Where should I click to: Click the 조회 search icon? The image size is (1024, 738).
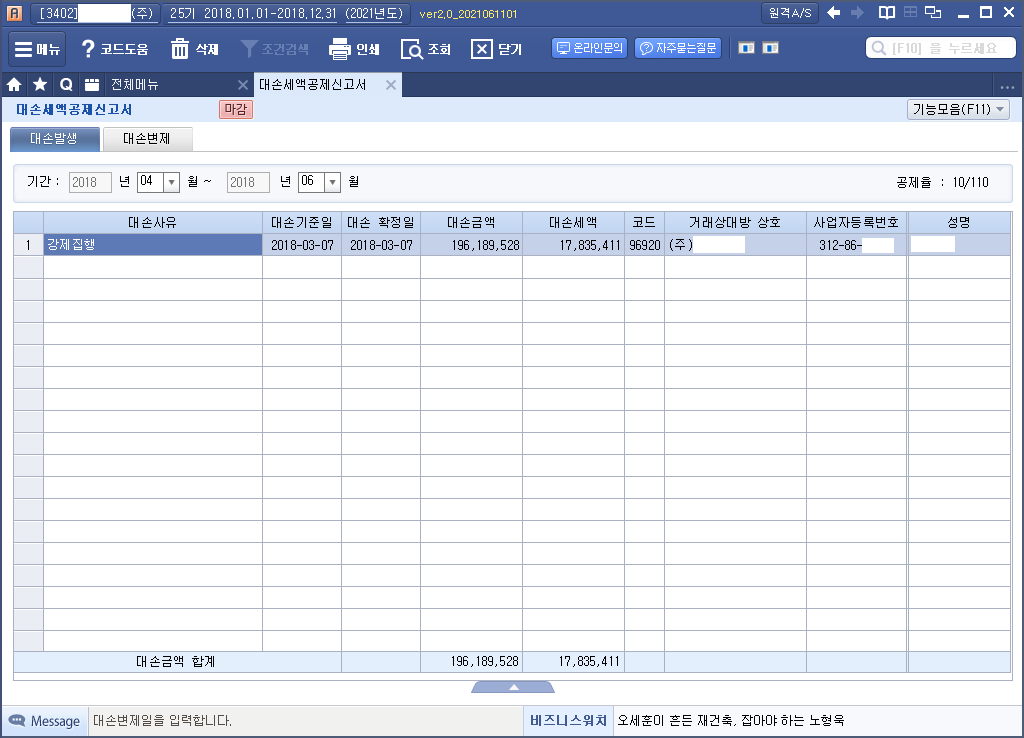coord(425,49)
